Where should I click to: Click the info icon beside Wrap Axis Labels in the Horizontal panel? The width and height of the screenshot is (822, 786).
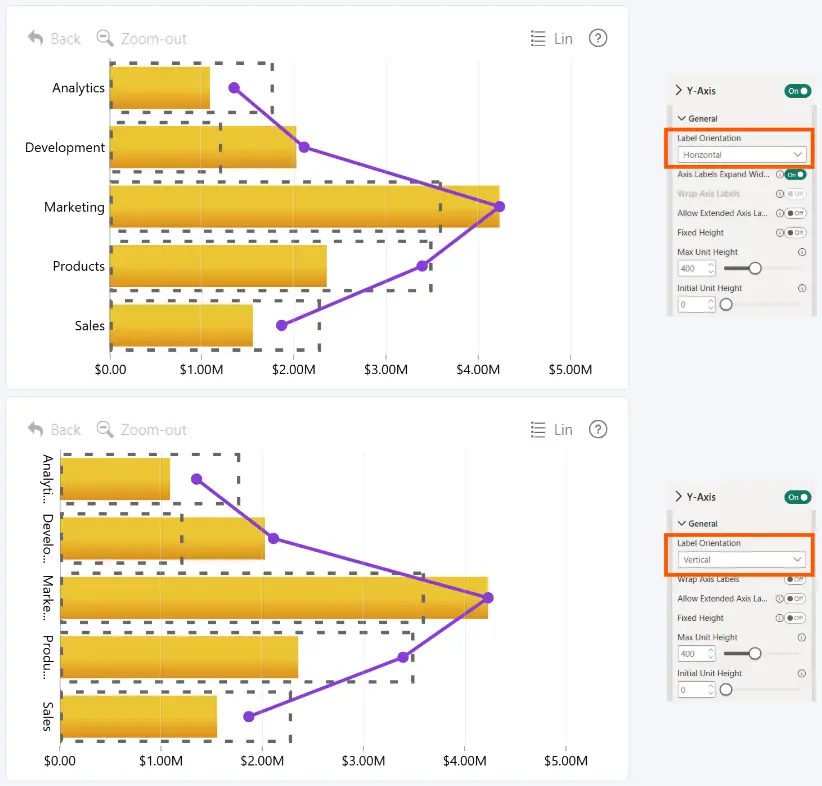click(780, 194)
